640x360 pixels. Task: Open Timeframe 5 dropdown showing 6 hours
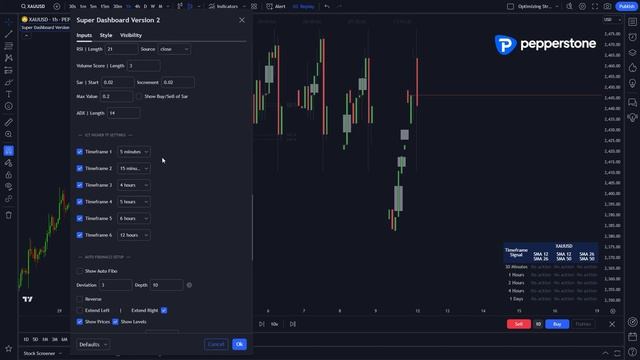pos(133,218)
